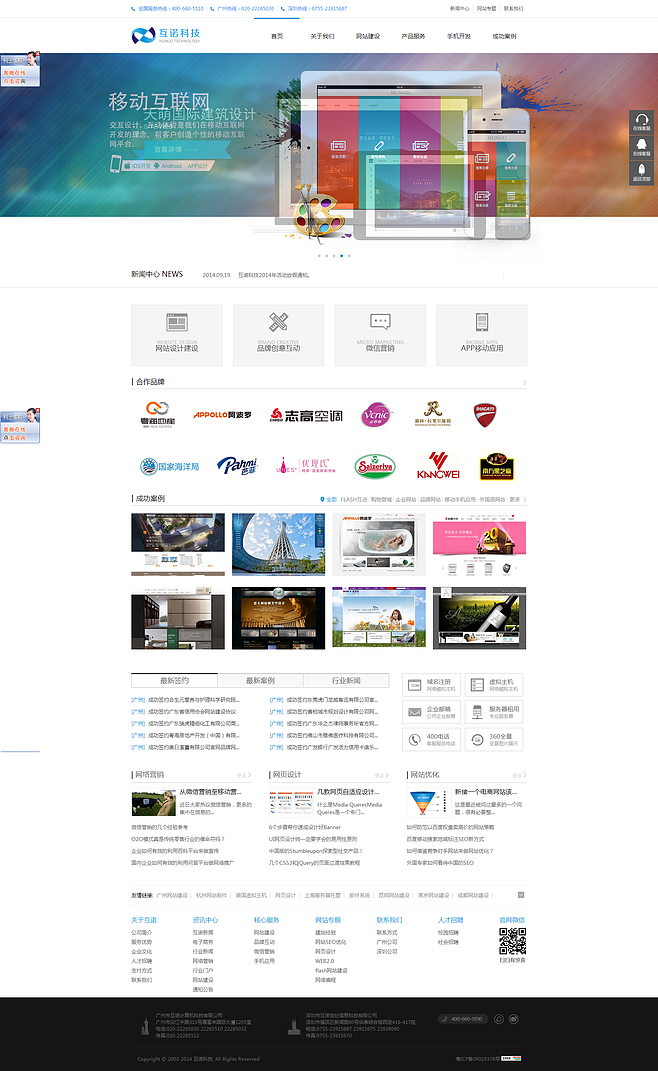658x1071 pixels.
Task: Open 联系我们 link in top bar
Action: click(513, 8)
